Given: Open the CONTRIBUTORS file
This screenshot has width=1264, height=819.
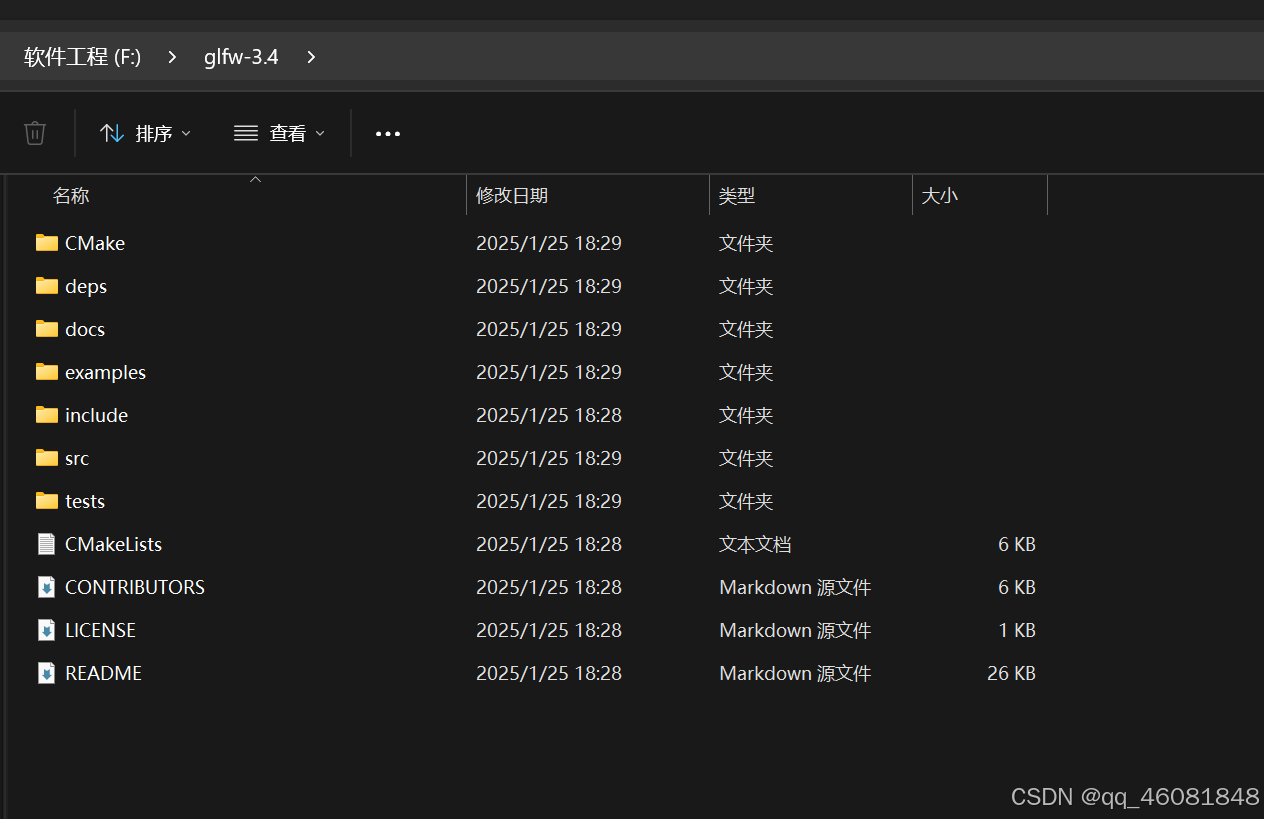Looking at the screenshot, I should (134, 587).
